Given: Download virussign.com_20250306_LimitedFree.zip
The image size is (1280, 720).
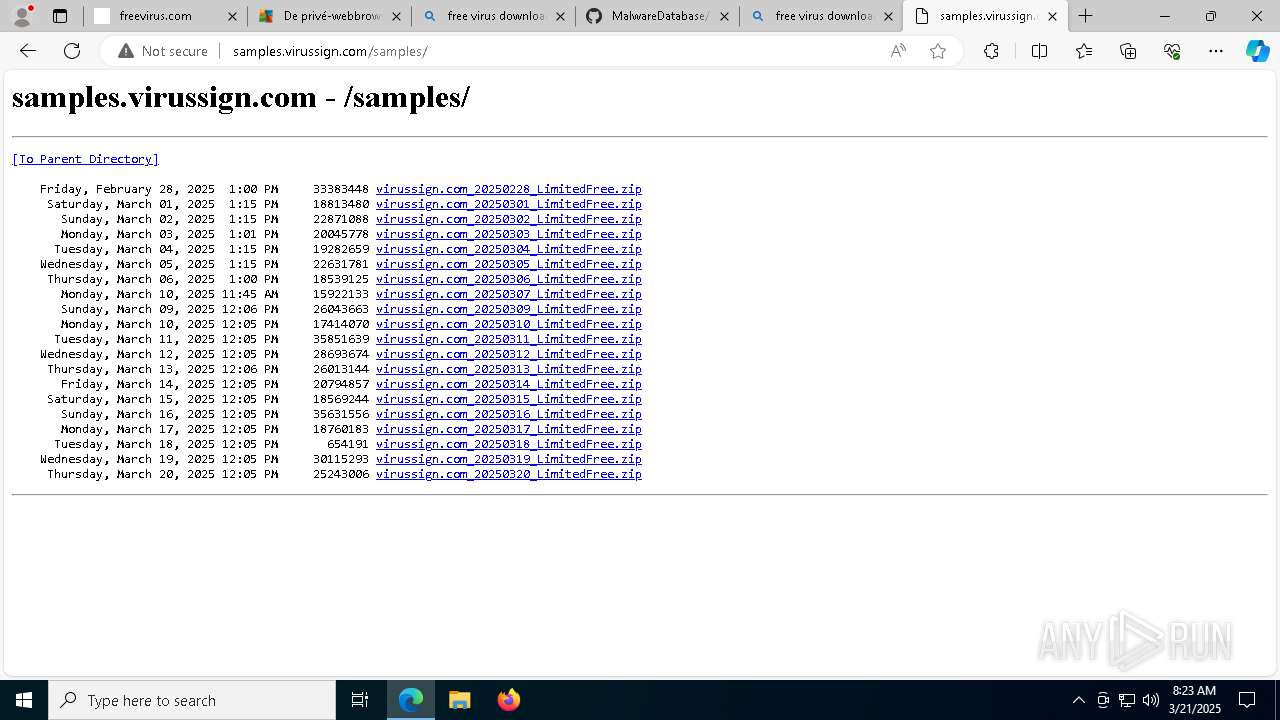Looking at the screenshot, I should (x=508, y=279).
